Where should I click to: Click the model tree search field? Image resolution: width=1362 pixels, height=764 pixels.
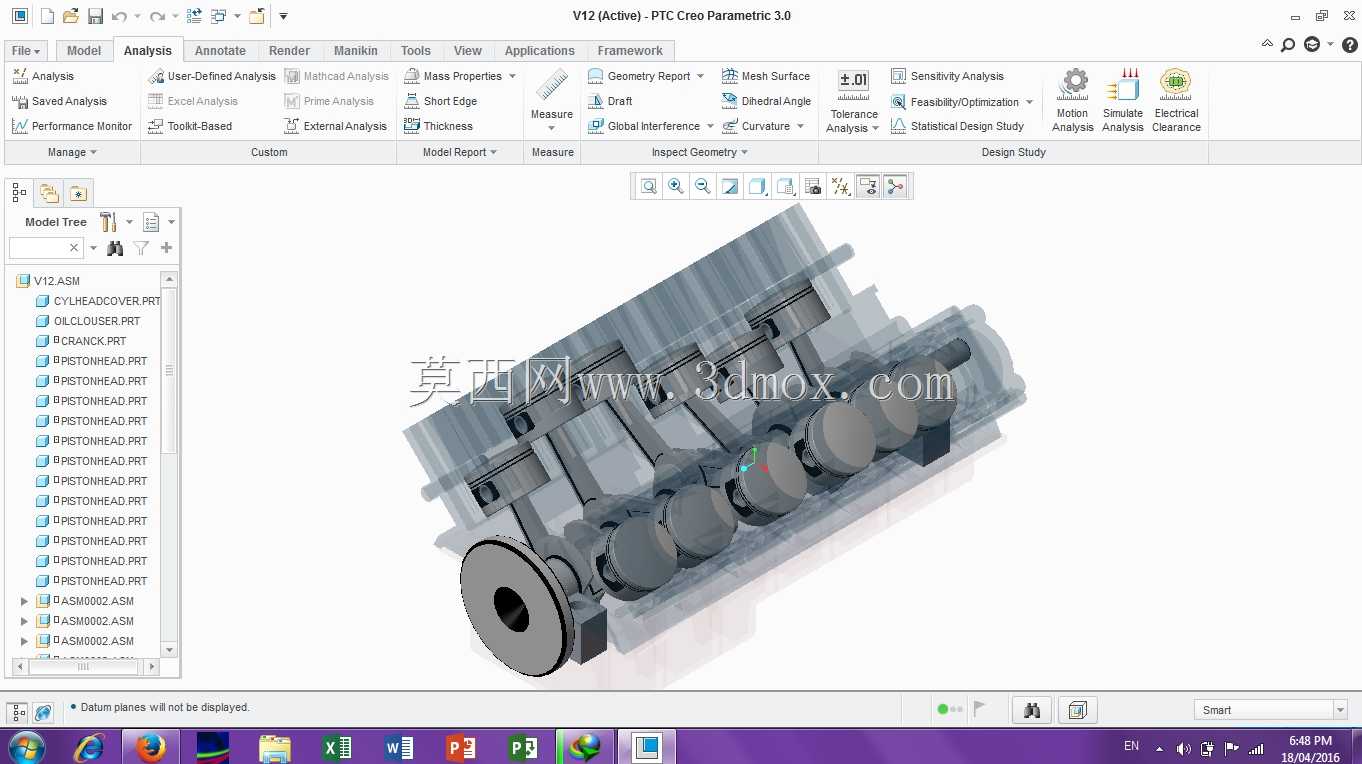click(45, 248)
